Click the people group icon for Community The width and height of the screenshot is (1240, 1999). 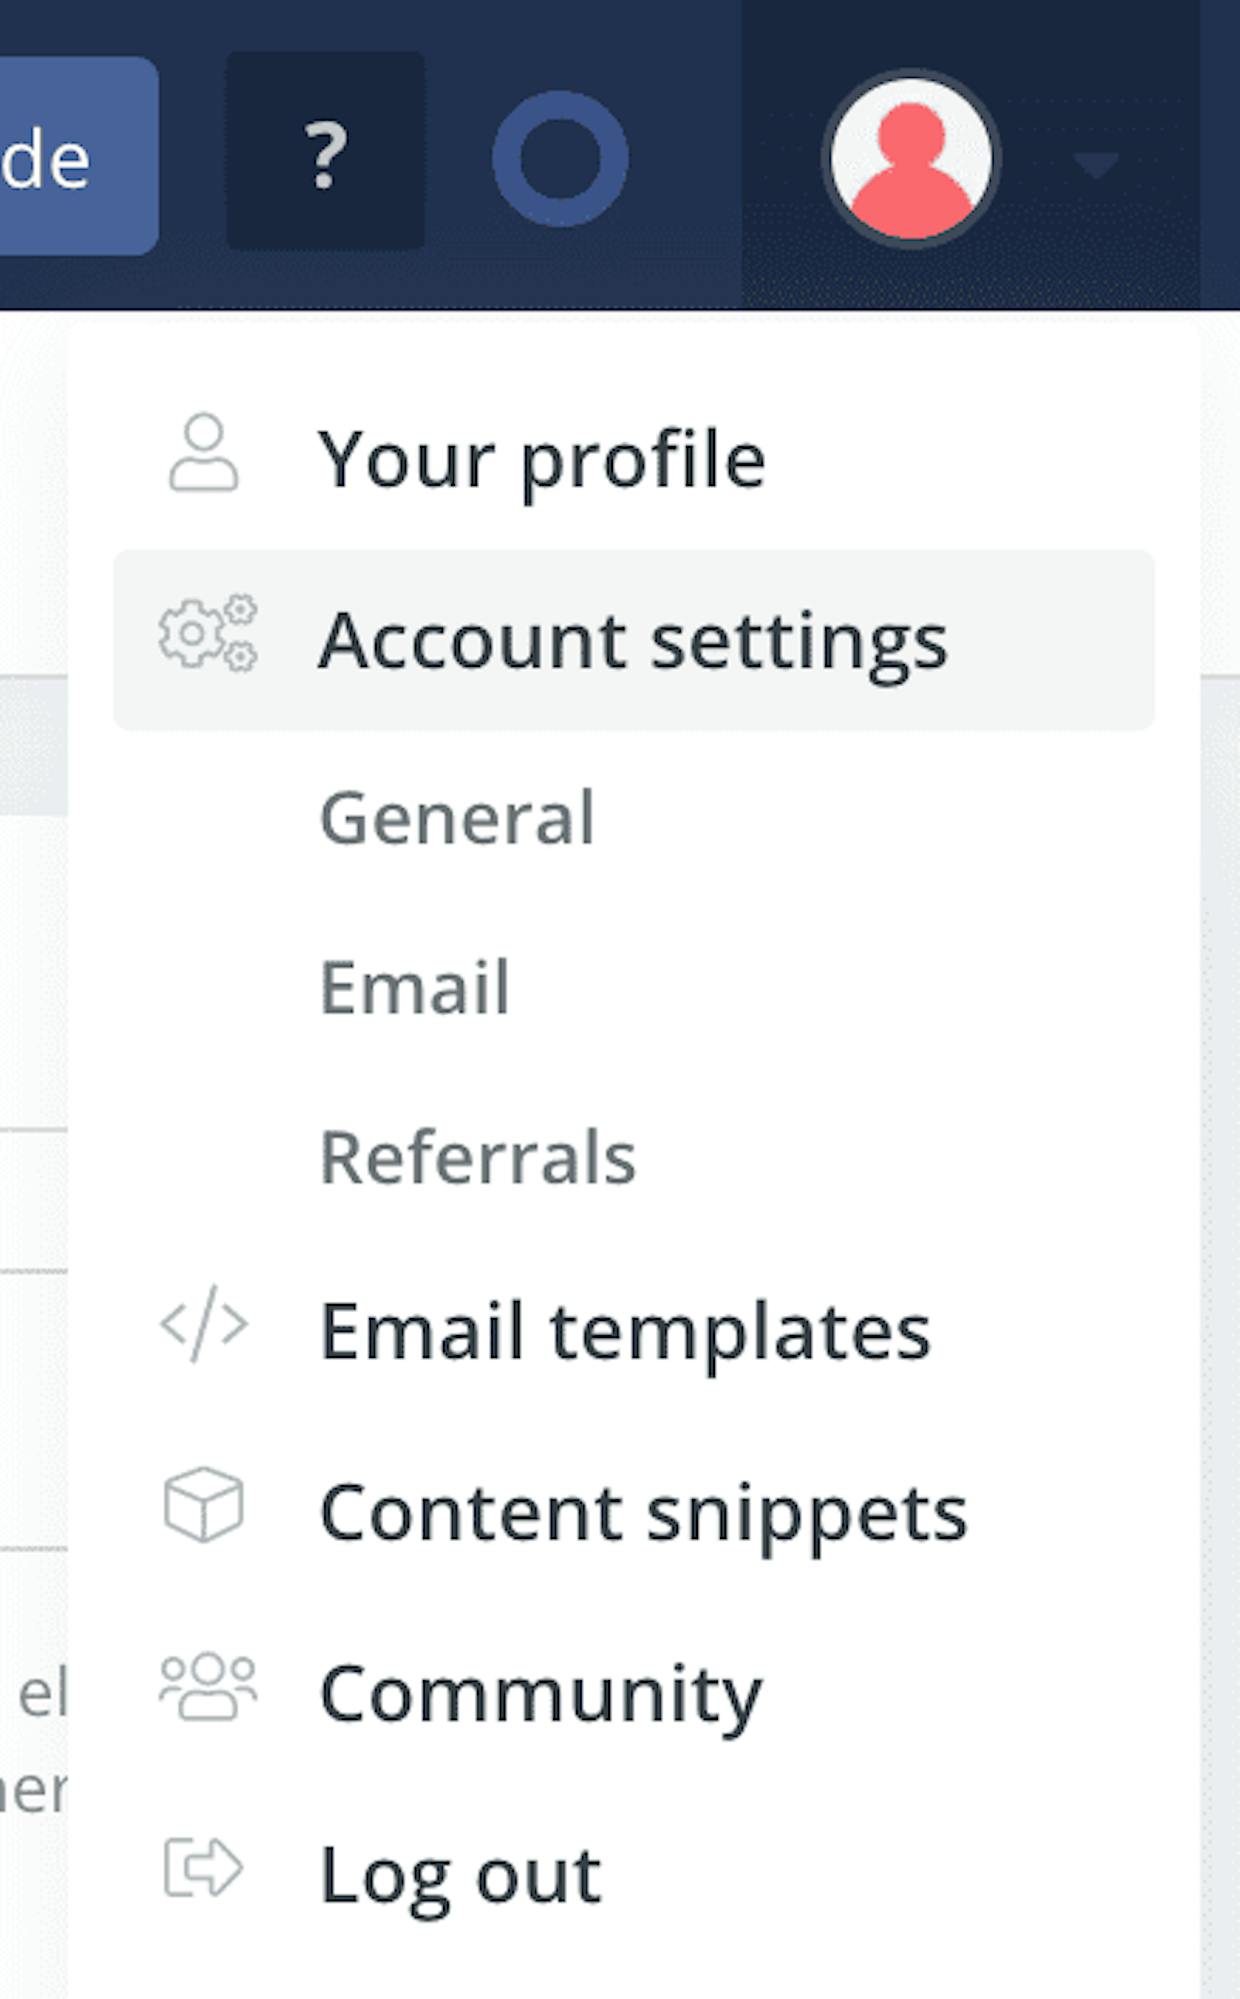pyautogui.click(x=208, y=1686)
